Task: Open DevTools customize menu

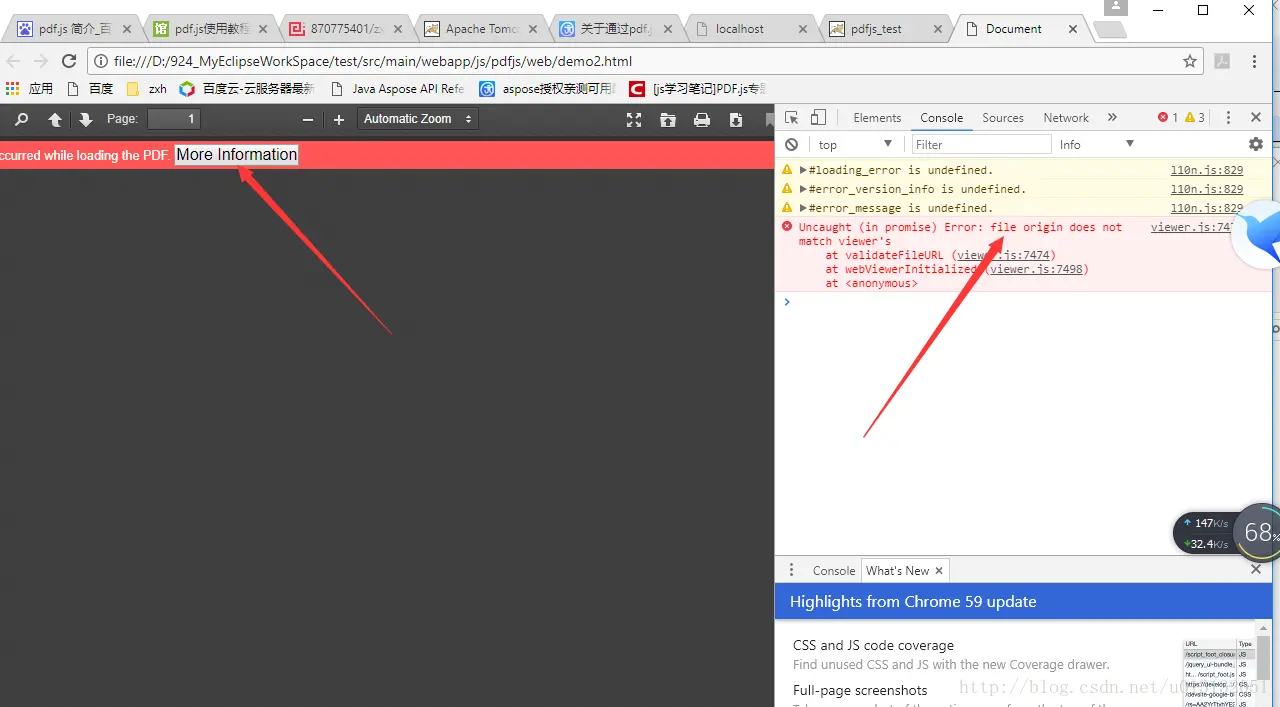Action: point(1229,117)
